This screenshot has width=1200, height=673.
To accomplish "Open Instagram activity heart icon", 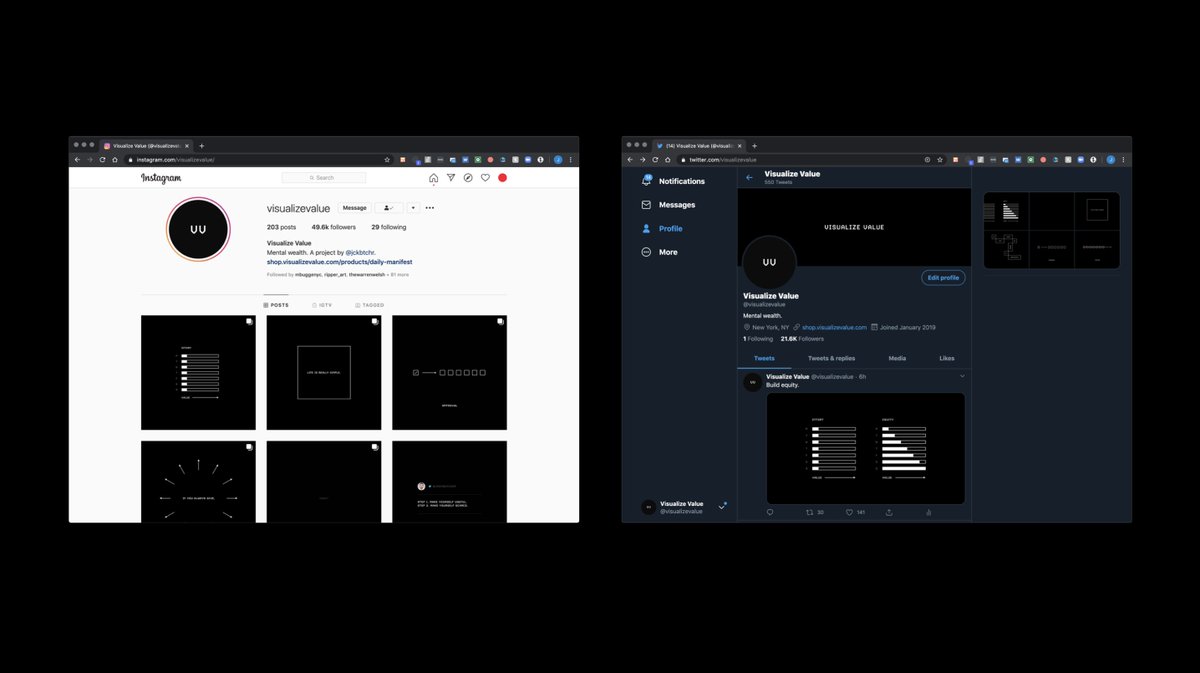I will 485,178.
